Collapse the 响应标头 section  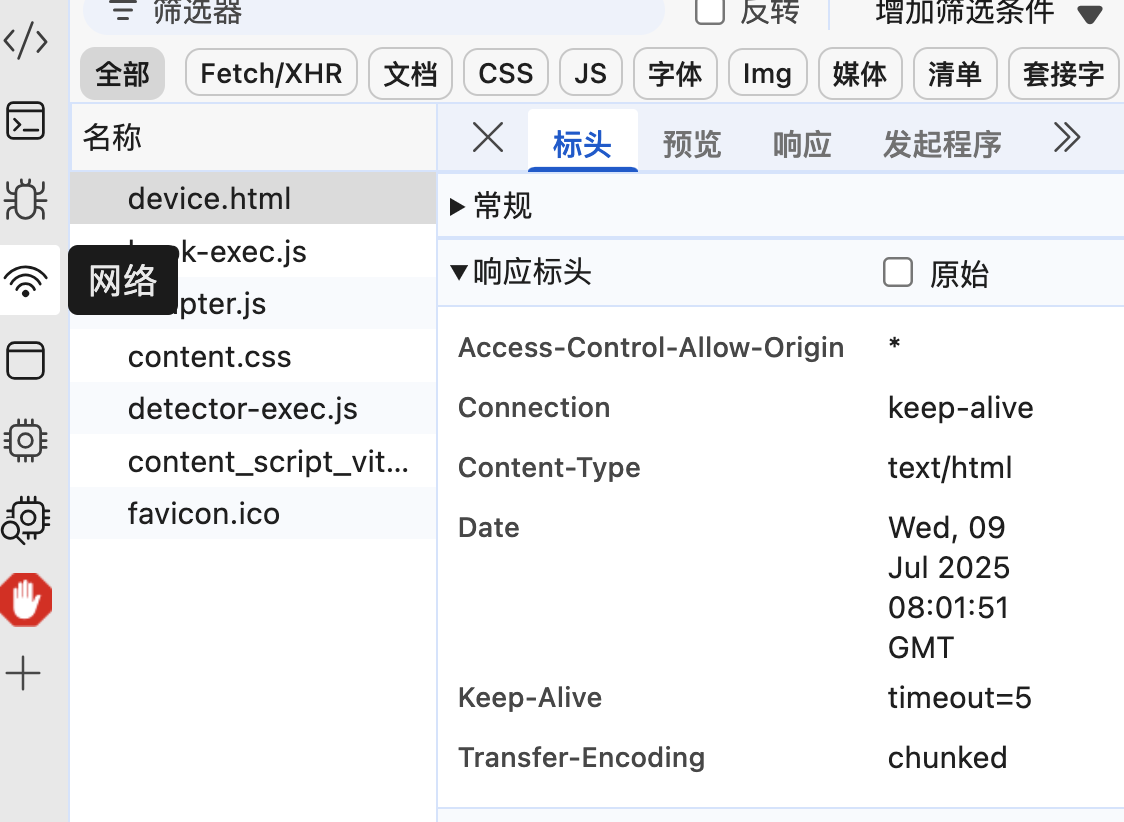coord(459,272)
